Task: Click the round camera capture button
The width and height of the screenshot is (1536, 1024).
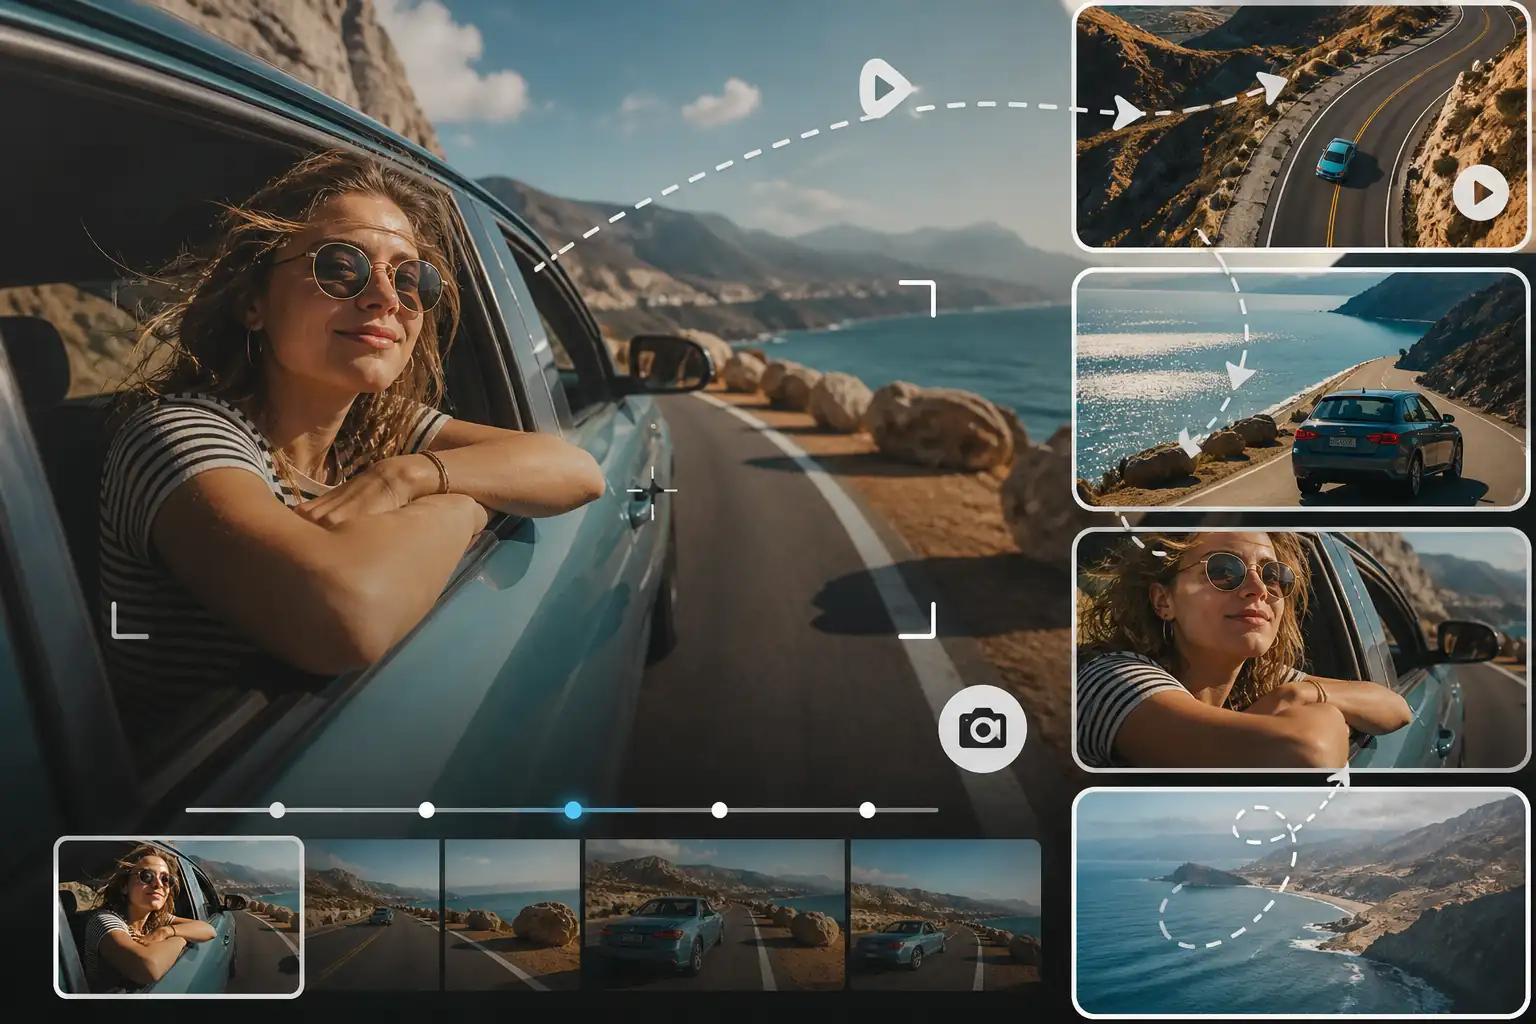Action: click(983, 729)
